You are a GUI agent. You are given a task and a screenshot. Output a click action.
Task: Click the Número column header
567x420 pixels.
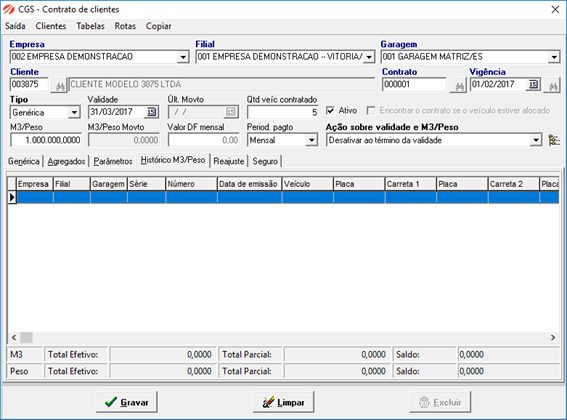(191, 184)
